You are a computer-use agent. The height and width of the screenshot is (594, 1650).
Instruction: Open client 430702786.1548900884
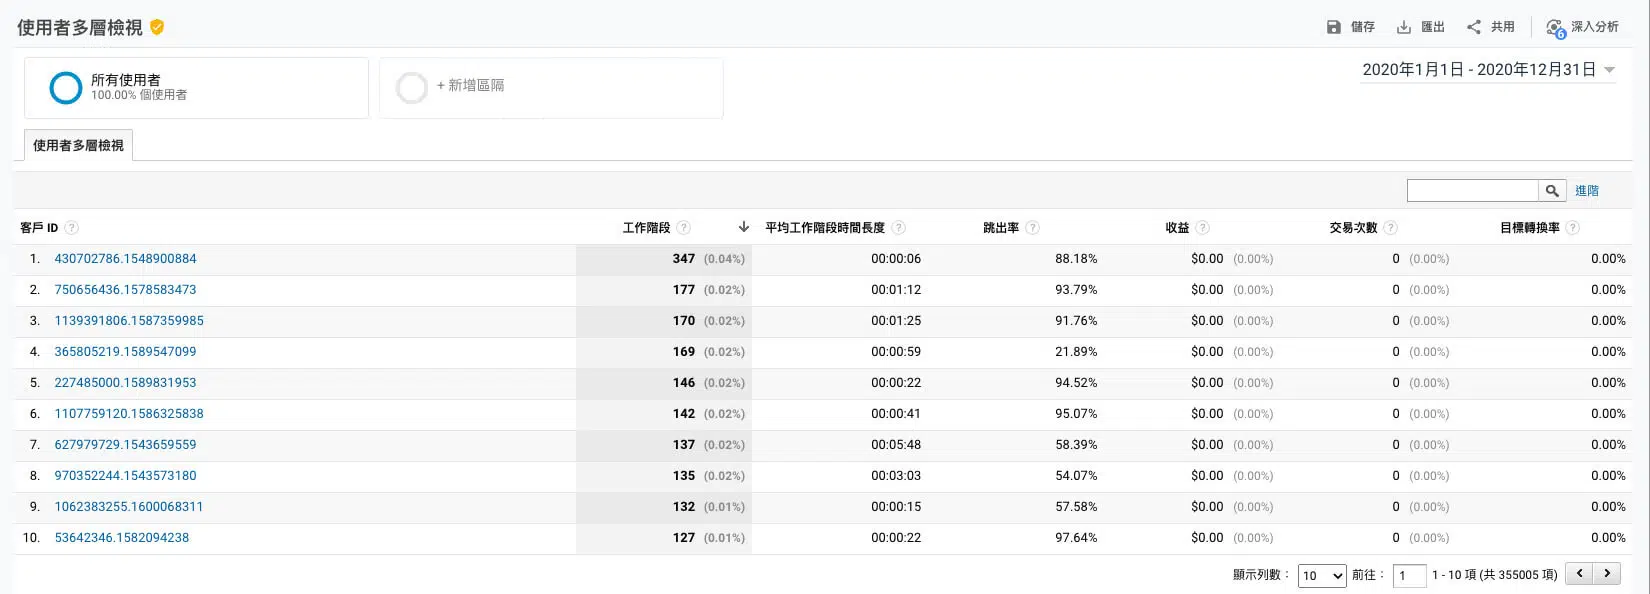pyautogui.click(x=125, y=259)
